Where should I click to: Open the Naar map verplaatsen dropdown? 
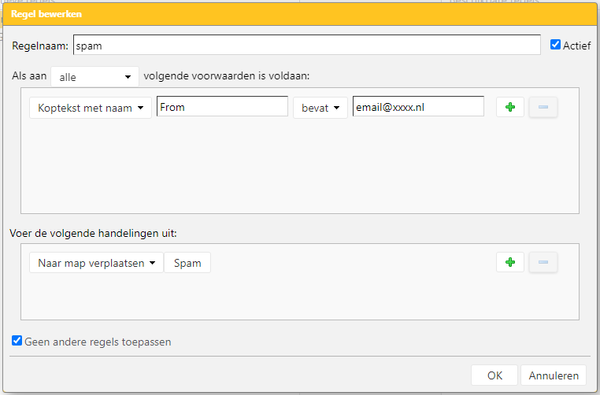click(x=96, y=263)
